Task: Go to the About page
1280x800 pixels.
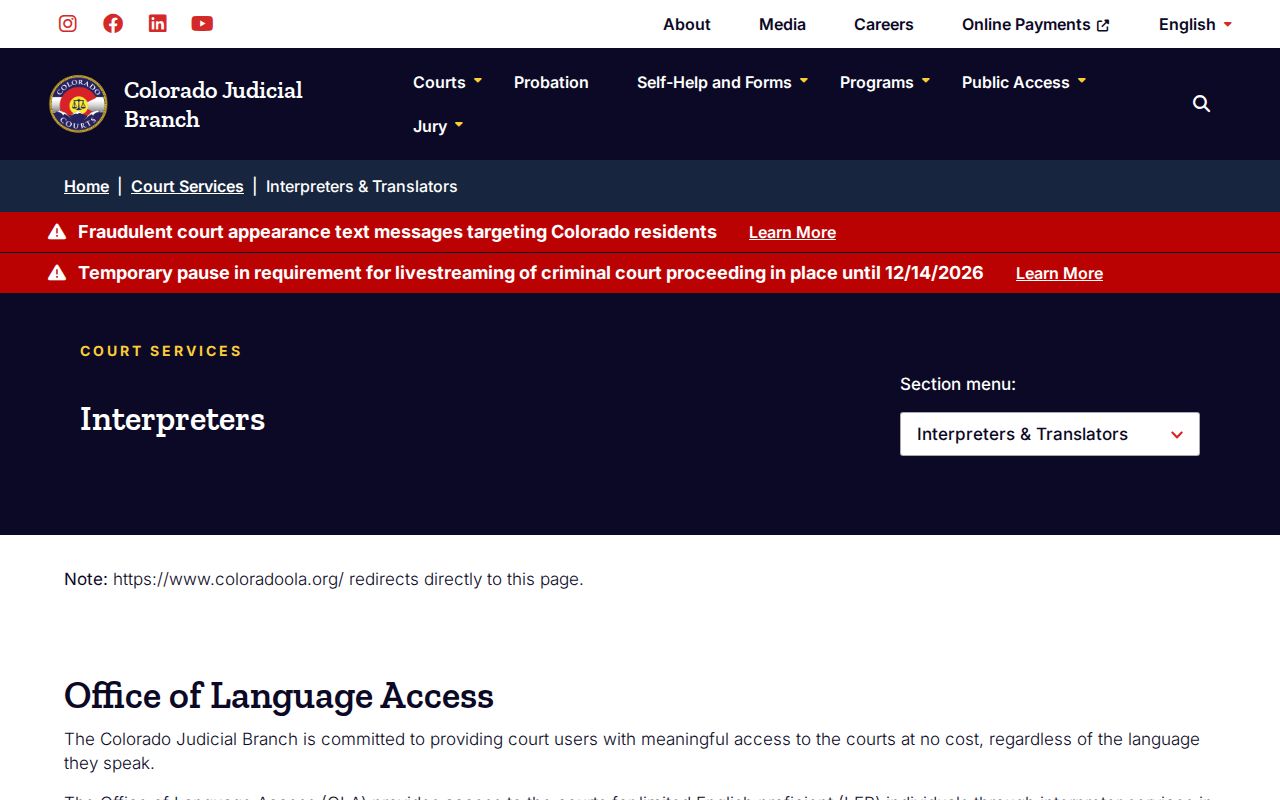Action: [x=687, y=24]
